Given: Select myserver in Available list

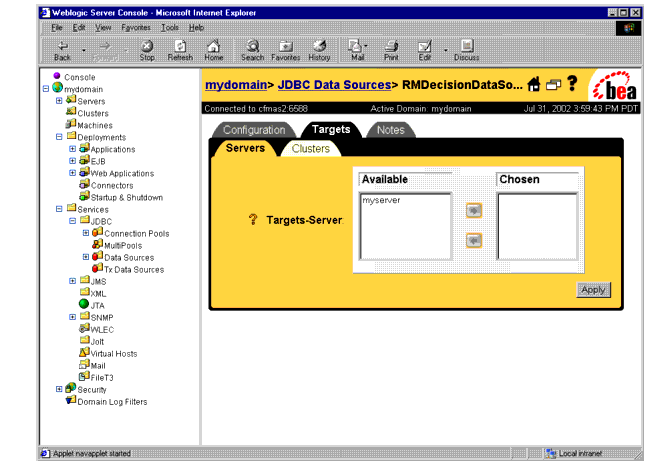Looking at the screenshot, I should point(381,200).
